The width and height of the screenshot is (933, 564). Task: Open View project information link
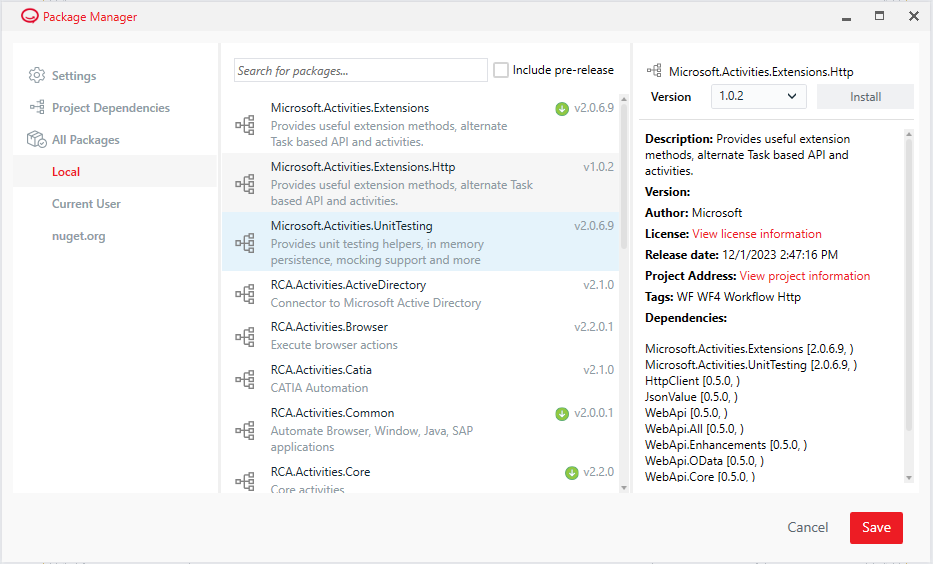[804, 276]
